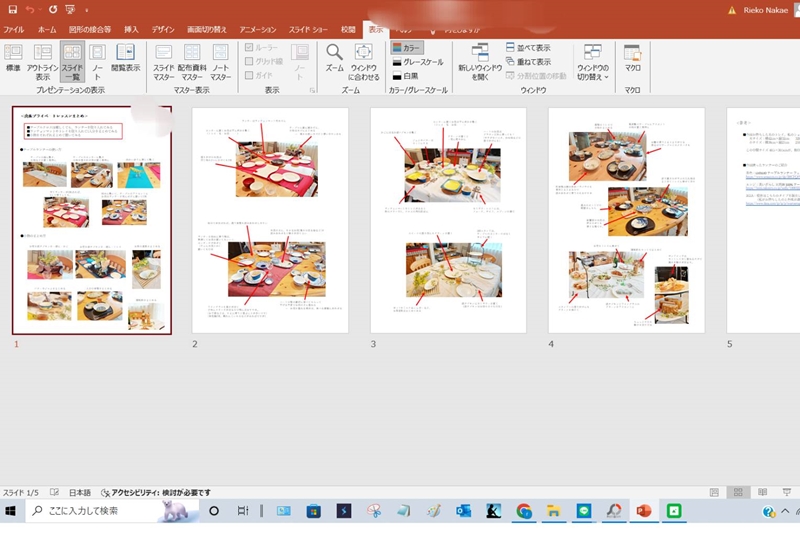
Task: Expand the Macros (マクロ) dropdown
Action: click(632, 60)
